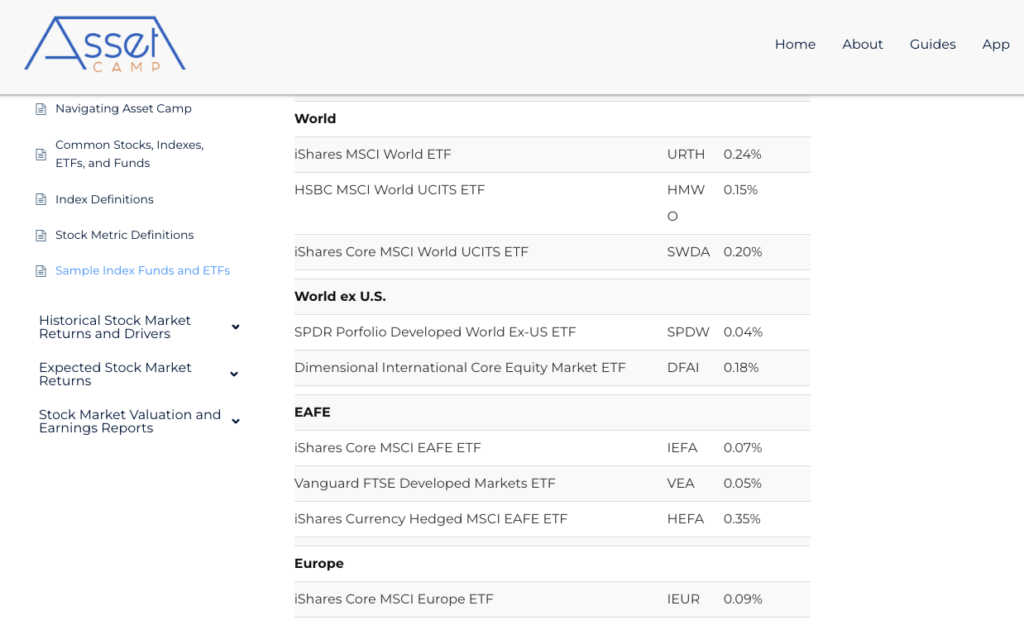Open the App menu item
Viewport: 1024px width, 625px height.
[x=995, y=44]
